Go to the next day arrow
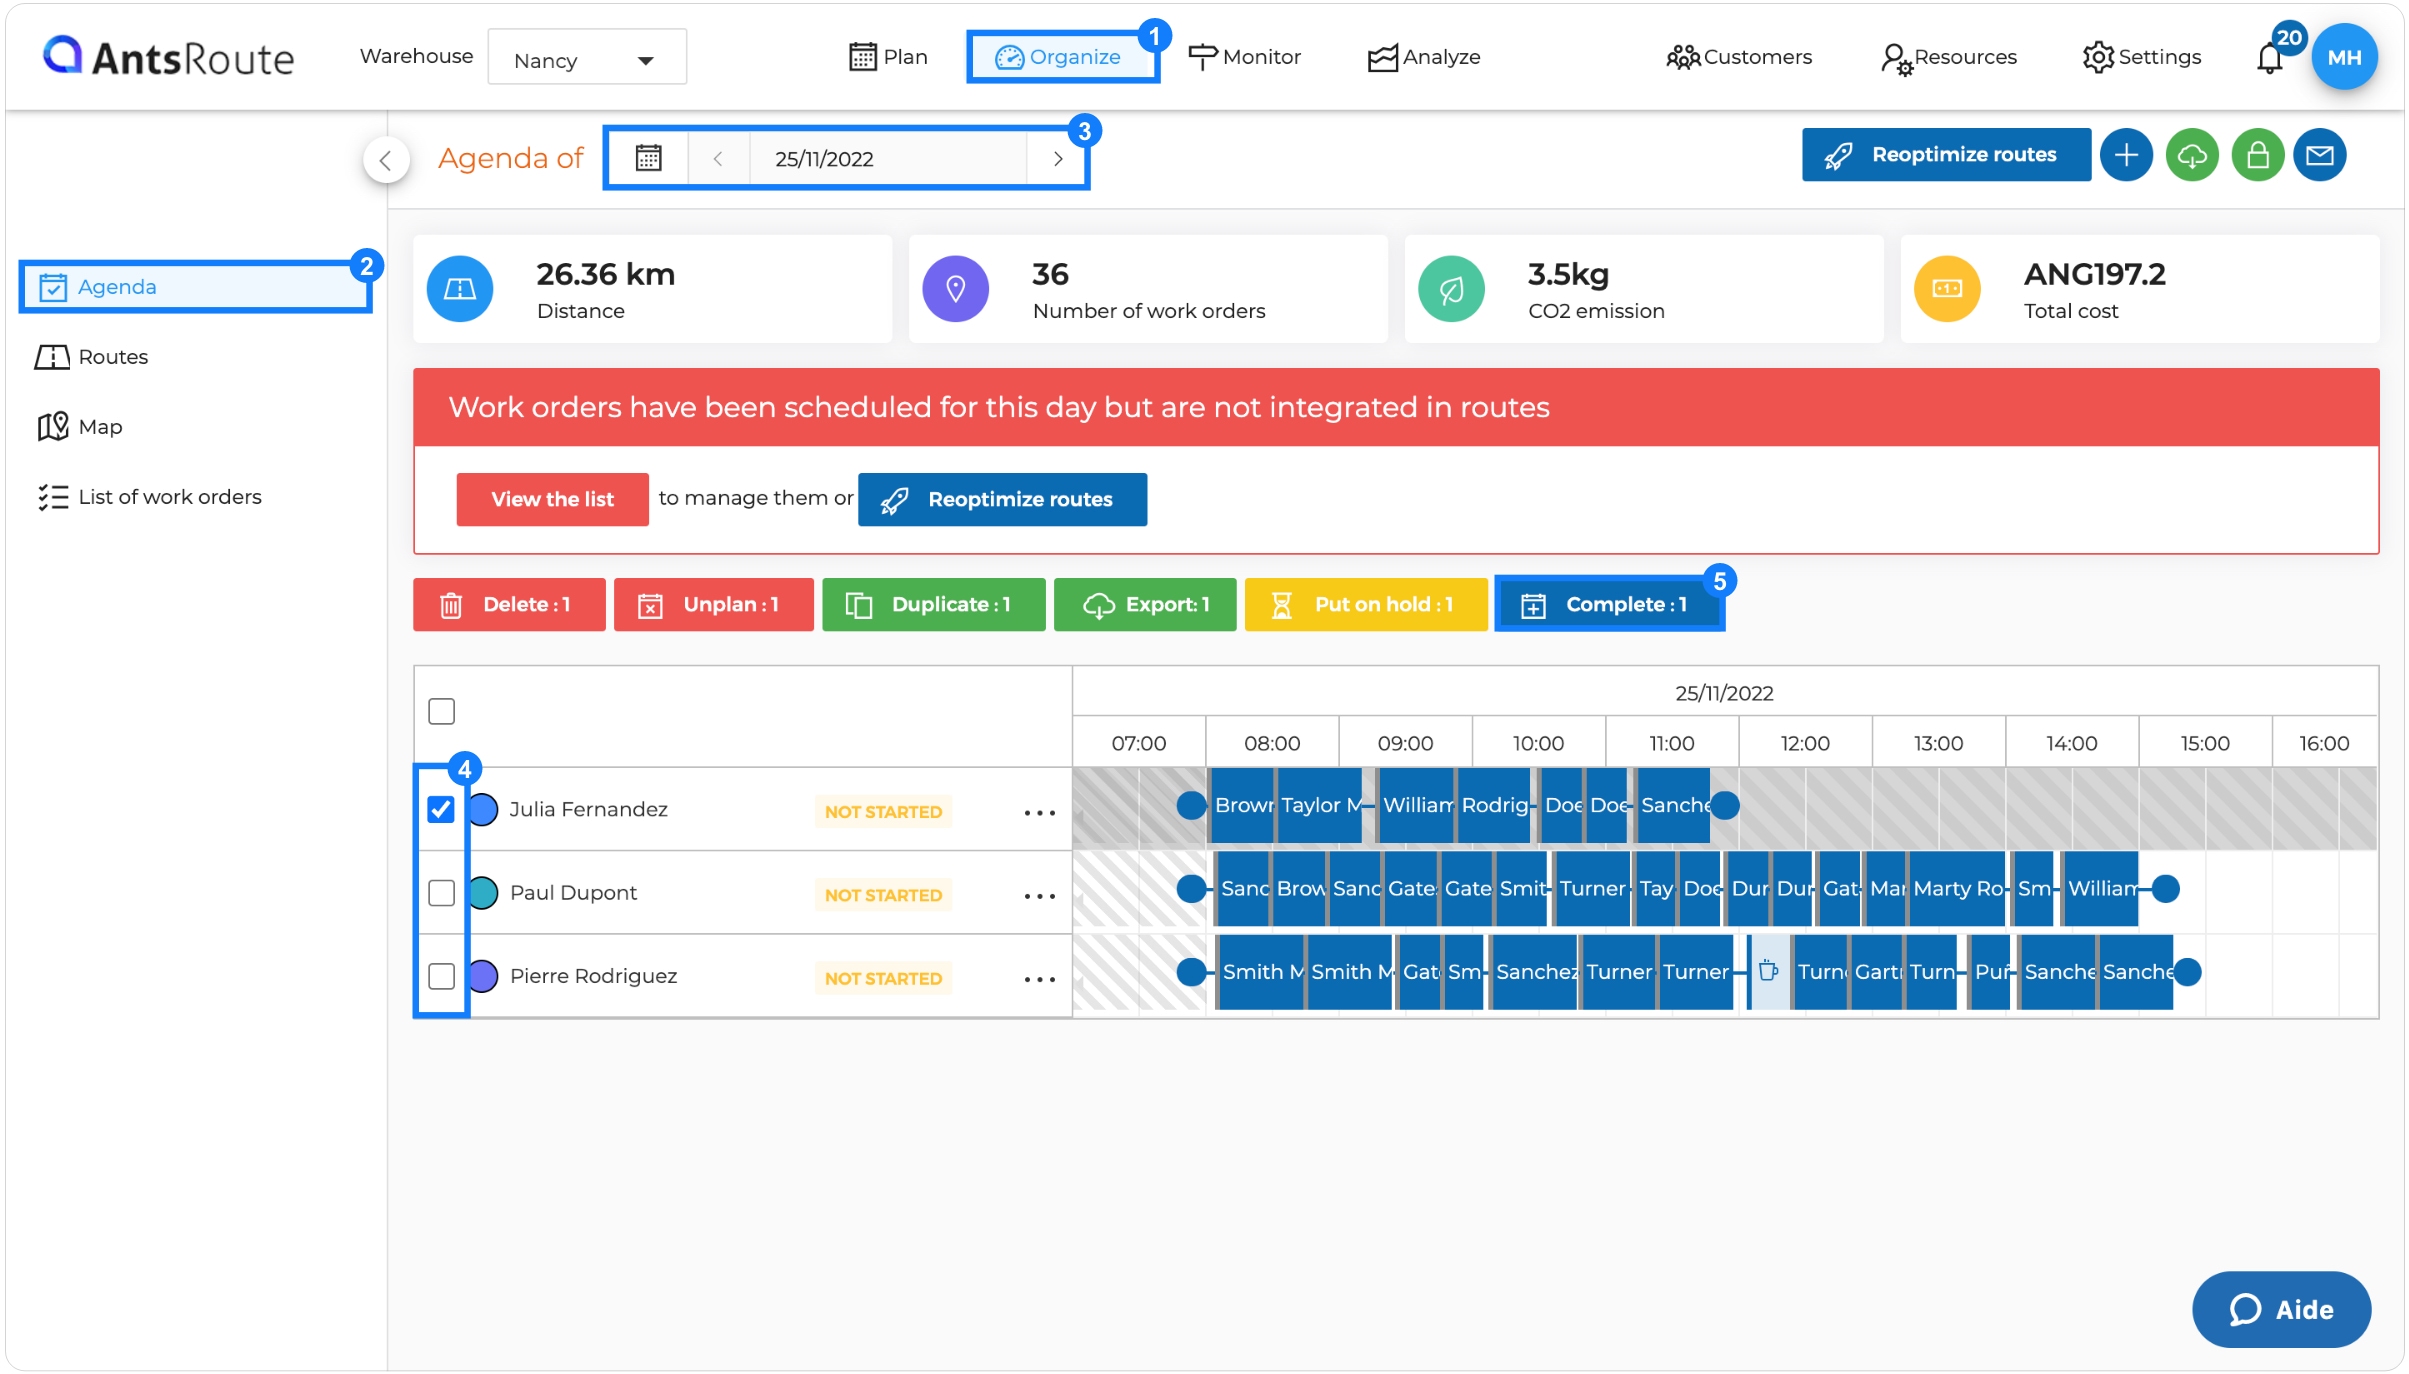The image size is (2409, 1374). pos(1057,158)
